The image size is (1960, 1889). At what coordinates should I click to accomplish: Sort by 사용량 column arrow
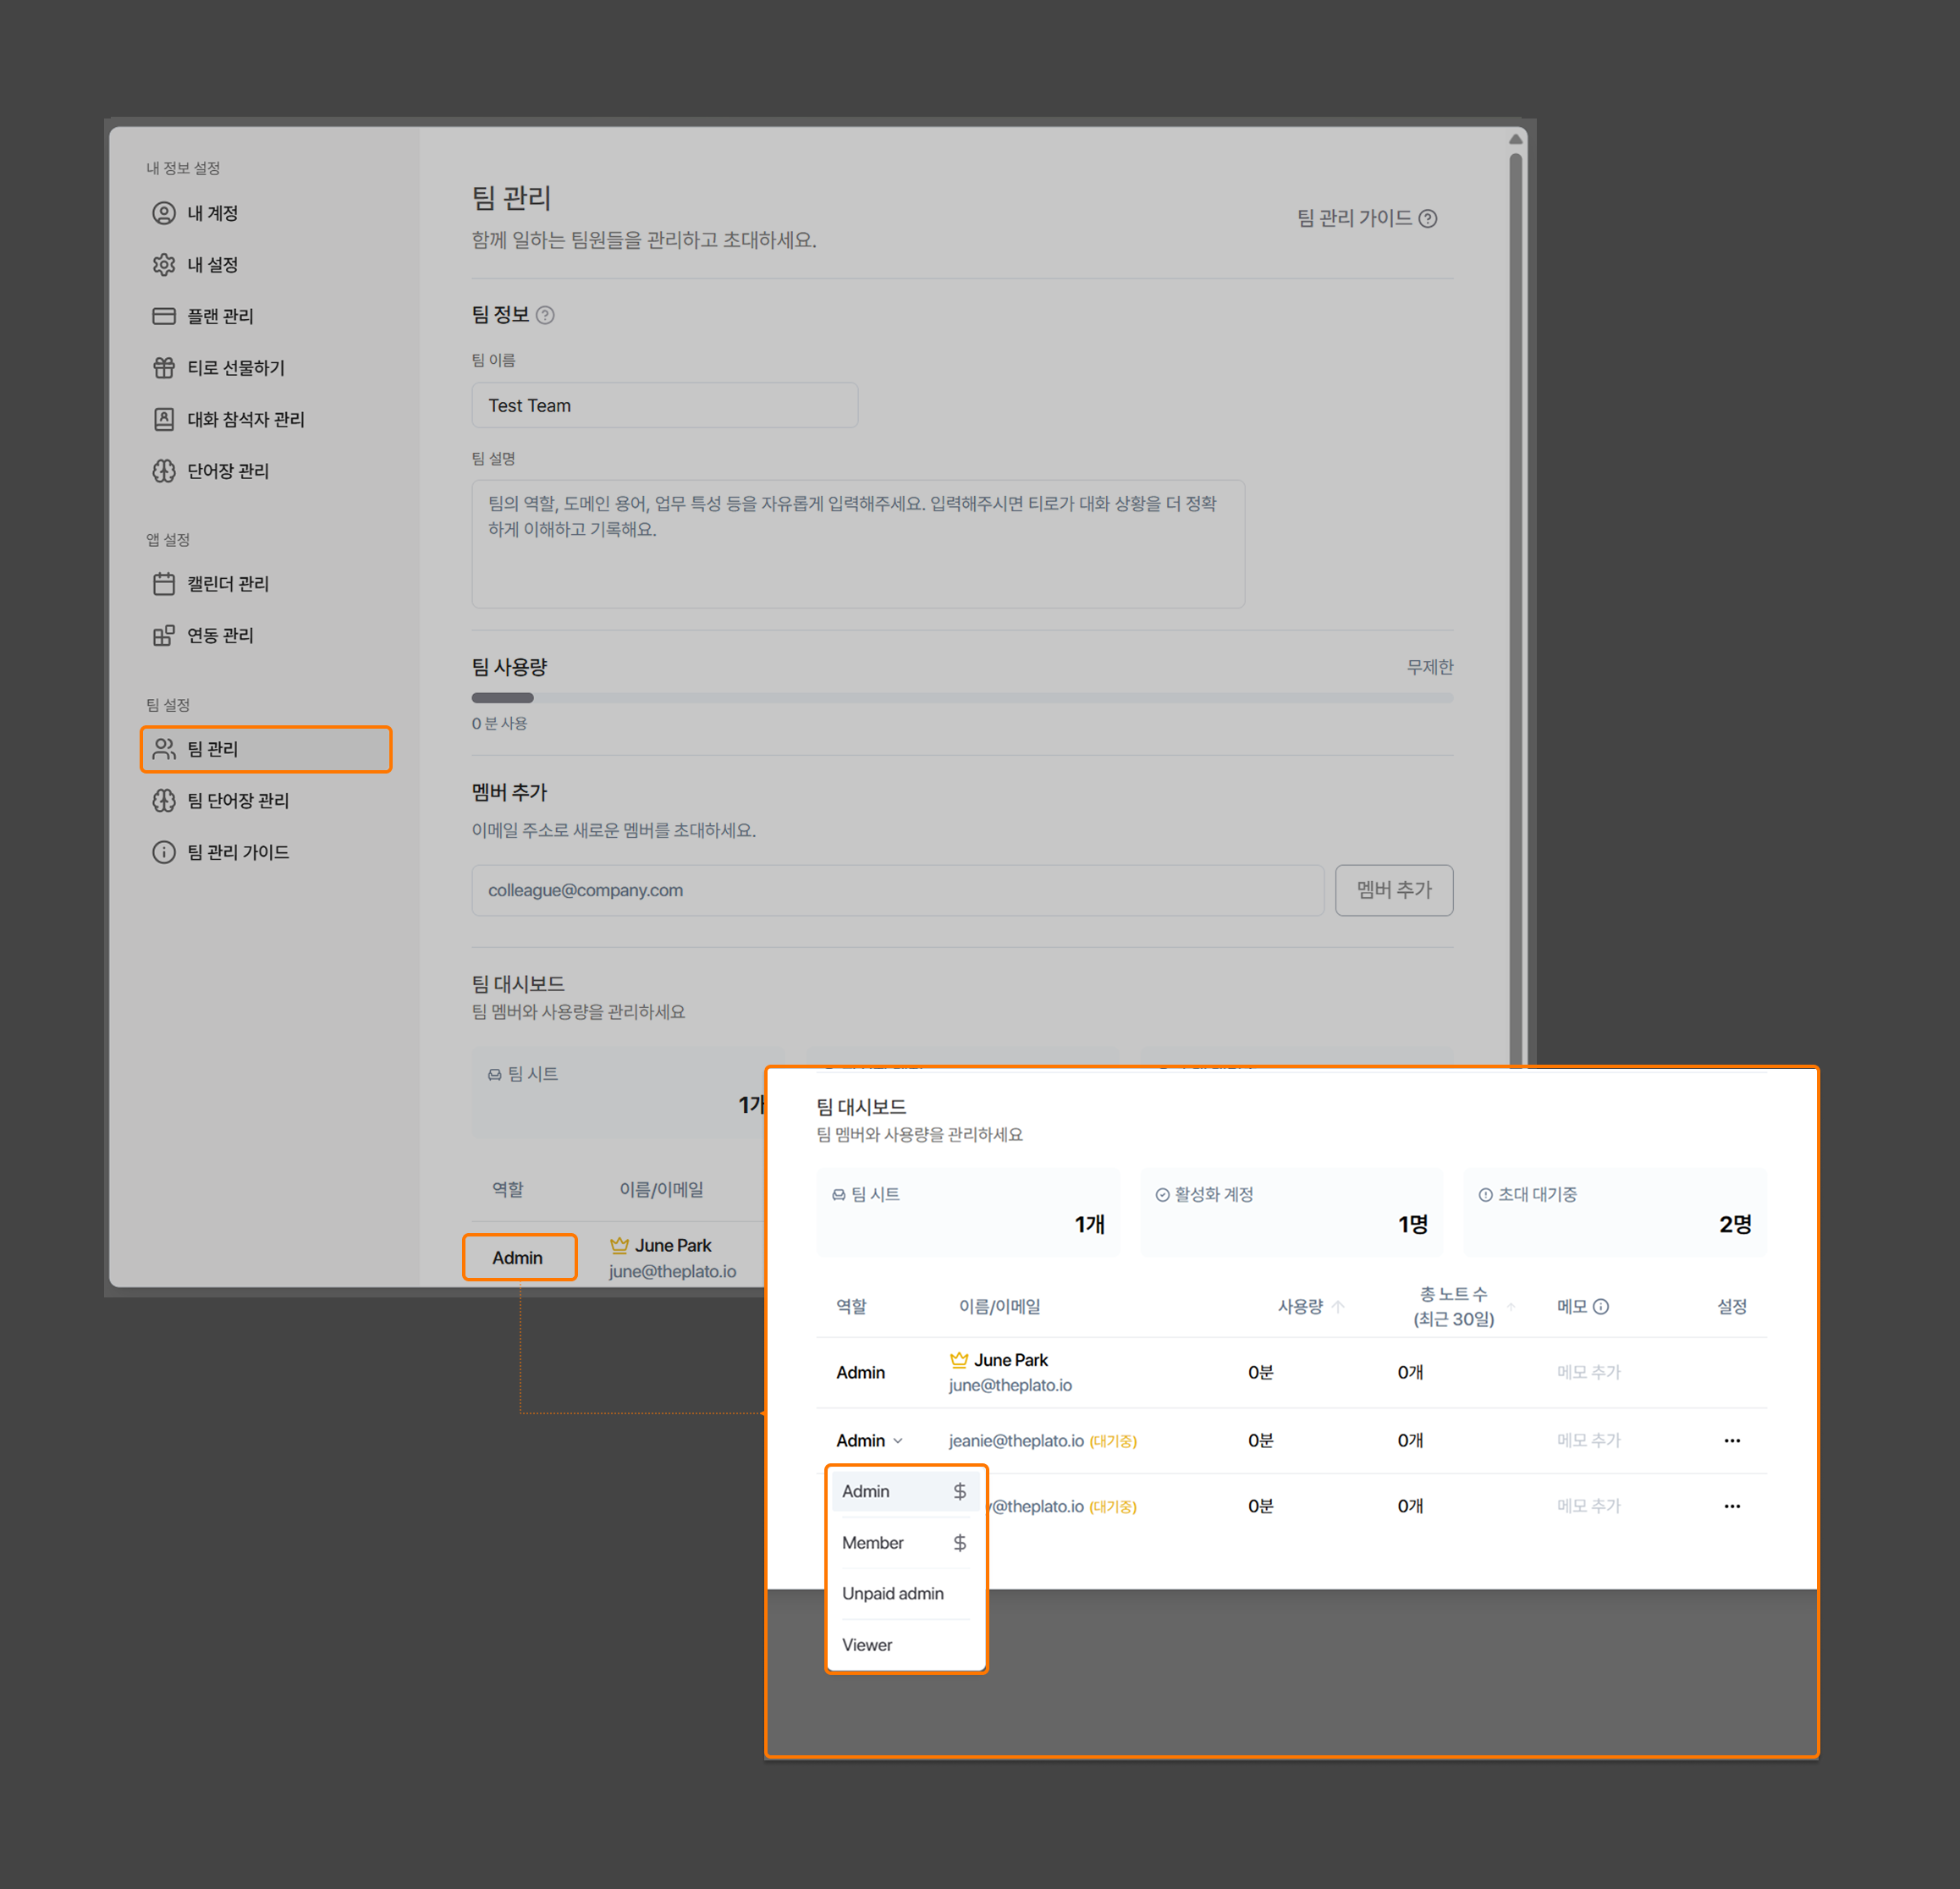[1338, 1306]
